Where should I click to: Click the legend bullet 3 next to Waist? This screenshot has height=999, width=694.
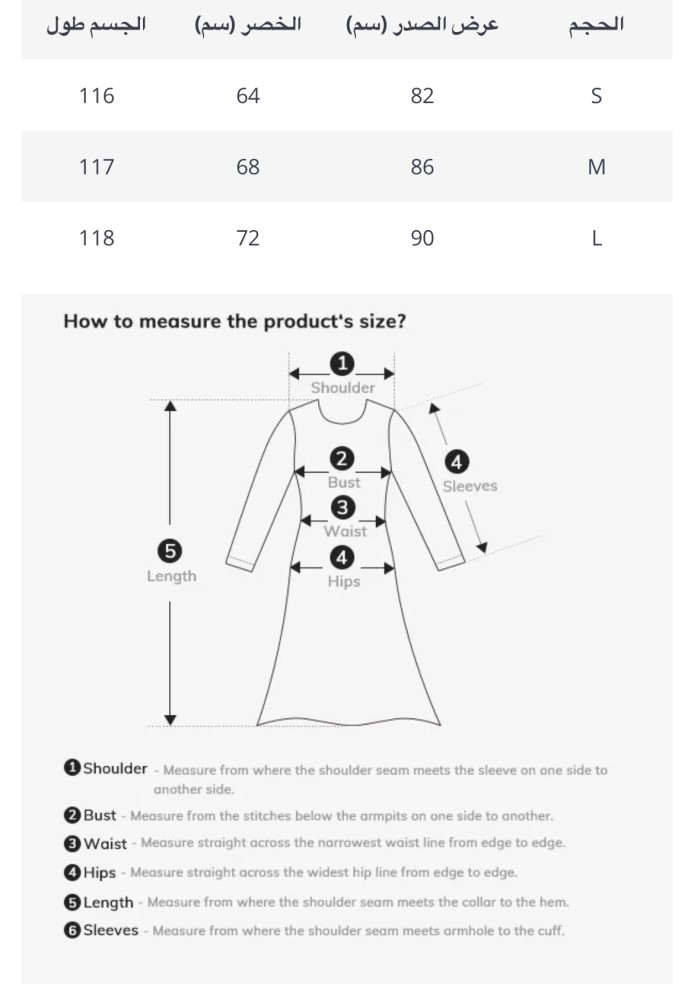pyautogui.click(x=72, y=843)
